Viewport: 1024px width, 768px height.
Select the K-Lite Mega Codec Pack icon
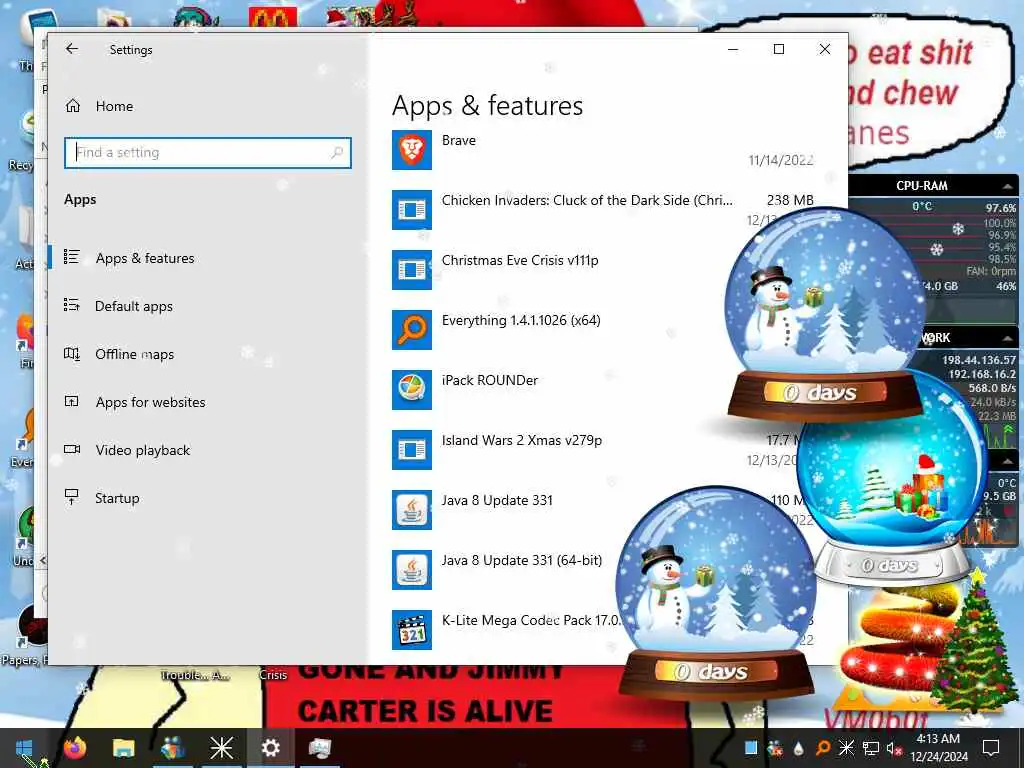coord(411,630)
